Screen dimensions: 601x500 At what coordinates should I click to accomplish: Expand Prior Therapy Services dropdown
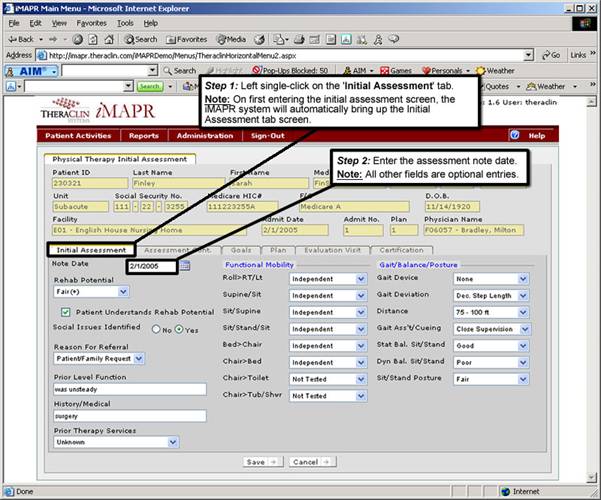173,442
